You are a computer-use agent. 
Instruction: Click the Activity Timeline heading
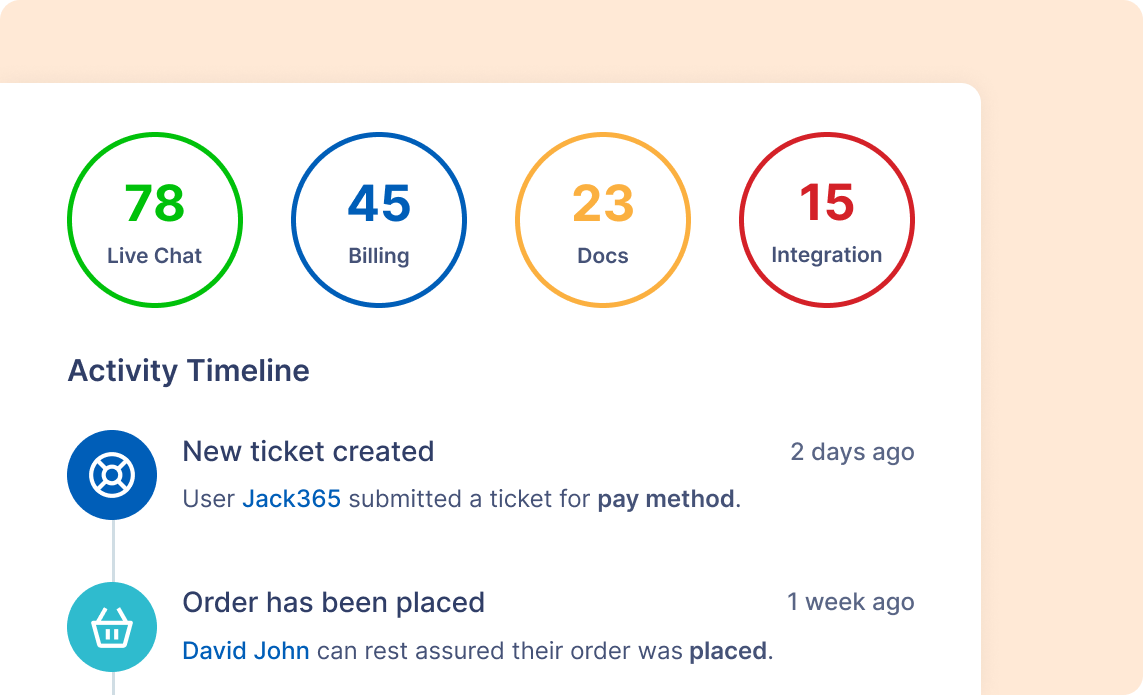pos(188,371)
